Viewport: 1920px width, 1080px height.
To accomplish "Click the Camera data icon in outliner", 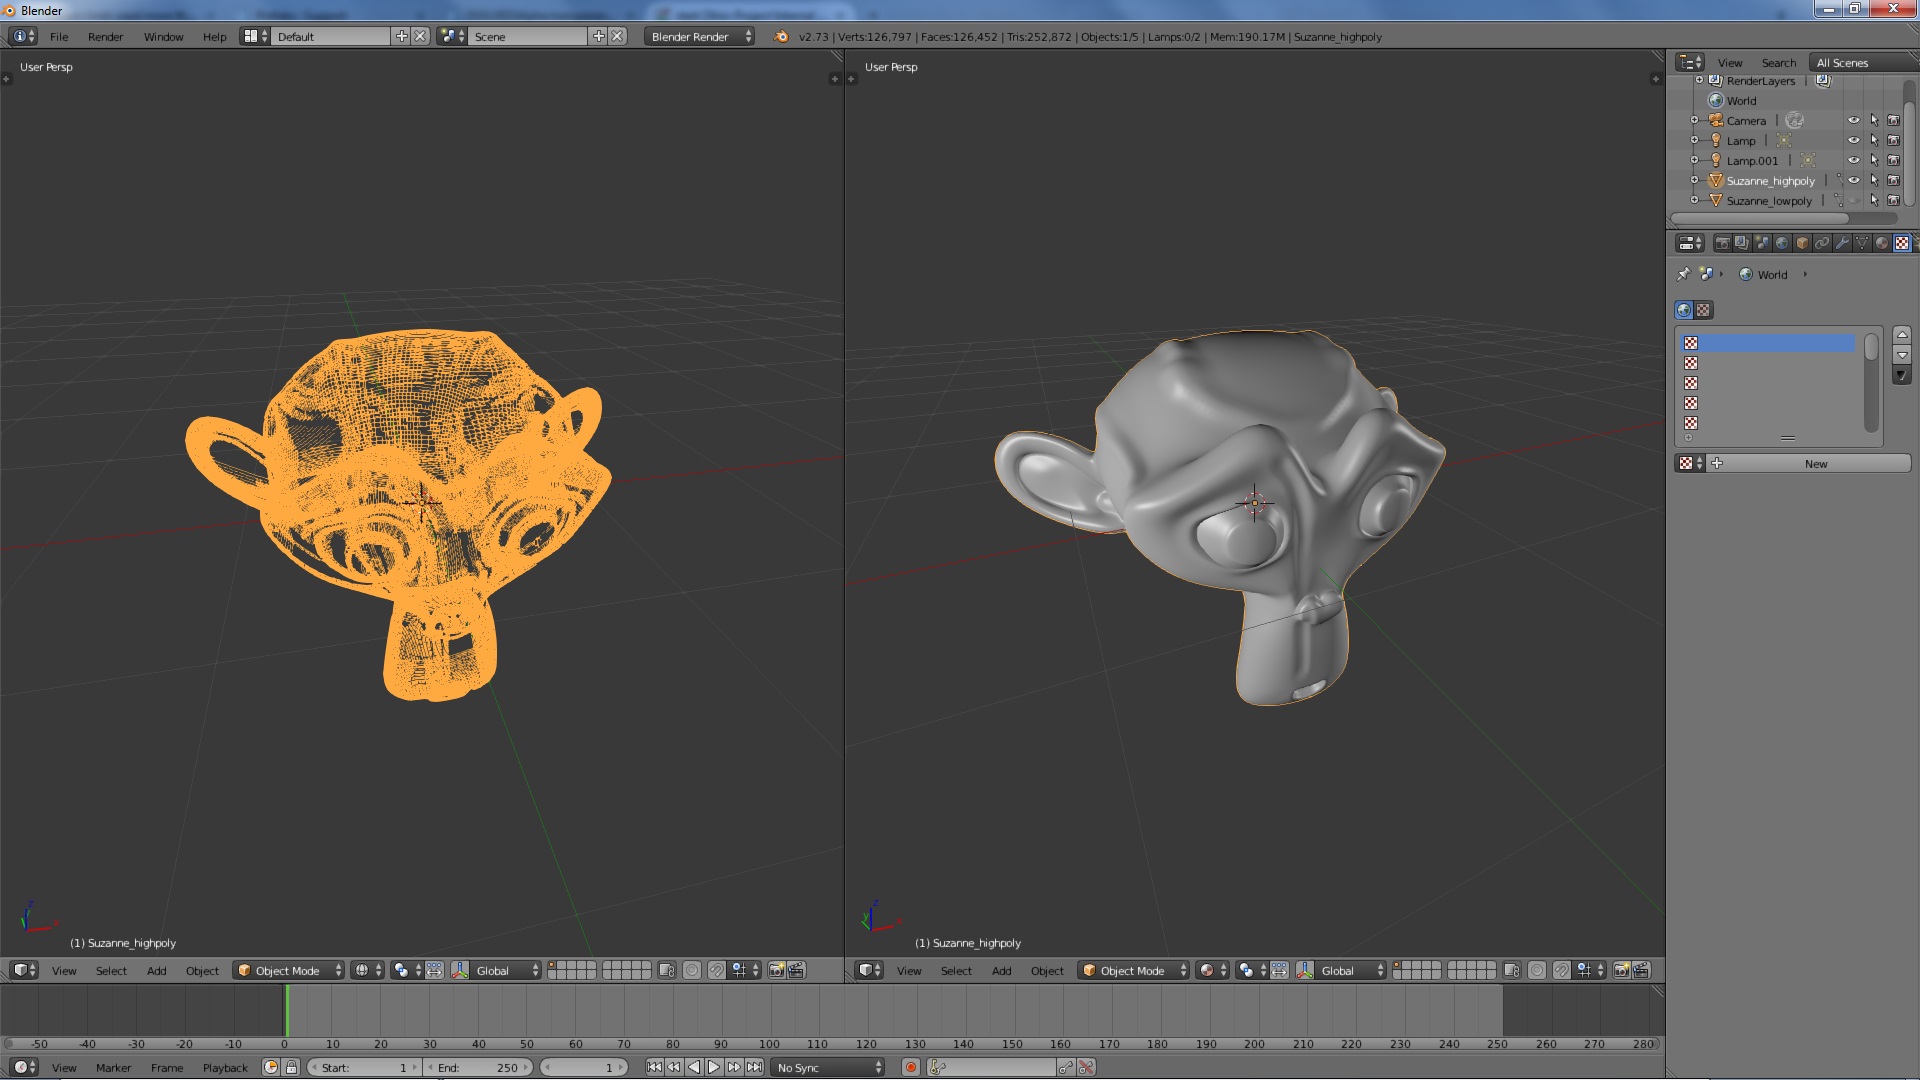I will click(1794, 120).
